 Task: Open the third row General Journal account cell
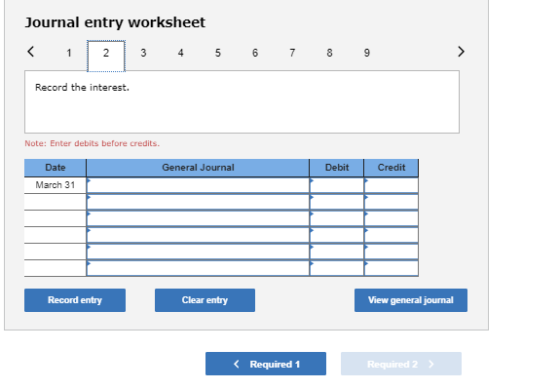click(x=198, y=219)
